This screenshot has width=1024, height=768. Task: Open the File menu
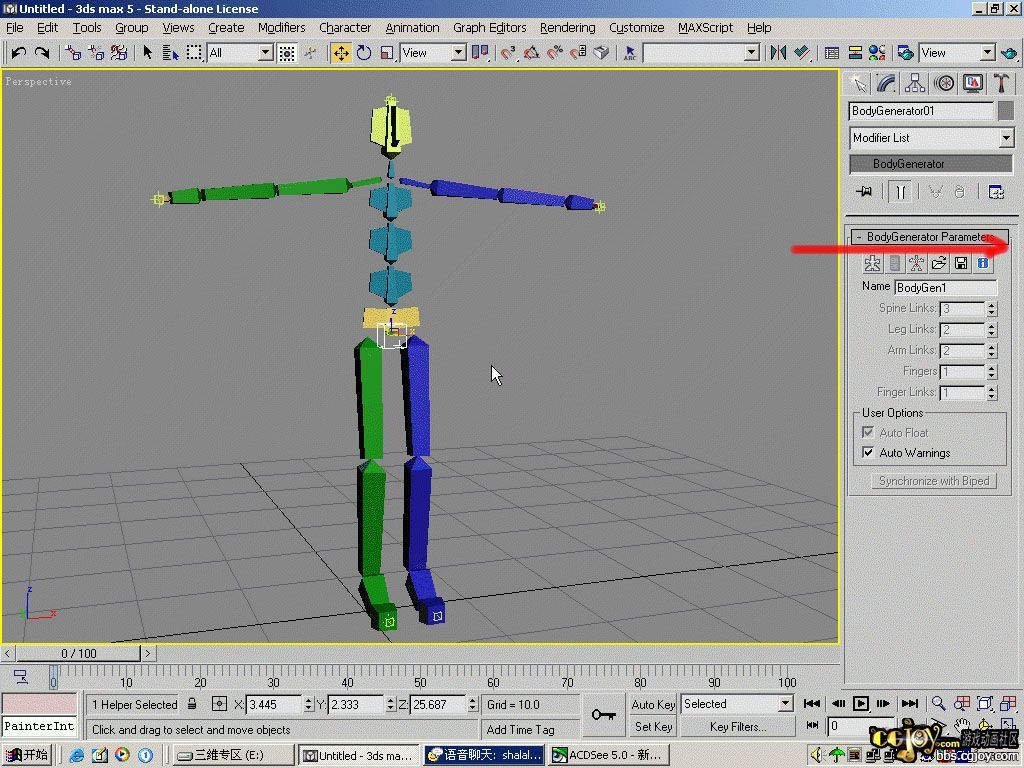click(x=14, y=27)
